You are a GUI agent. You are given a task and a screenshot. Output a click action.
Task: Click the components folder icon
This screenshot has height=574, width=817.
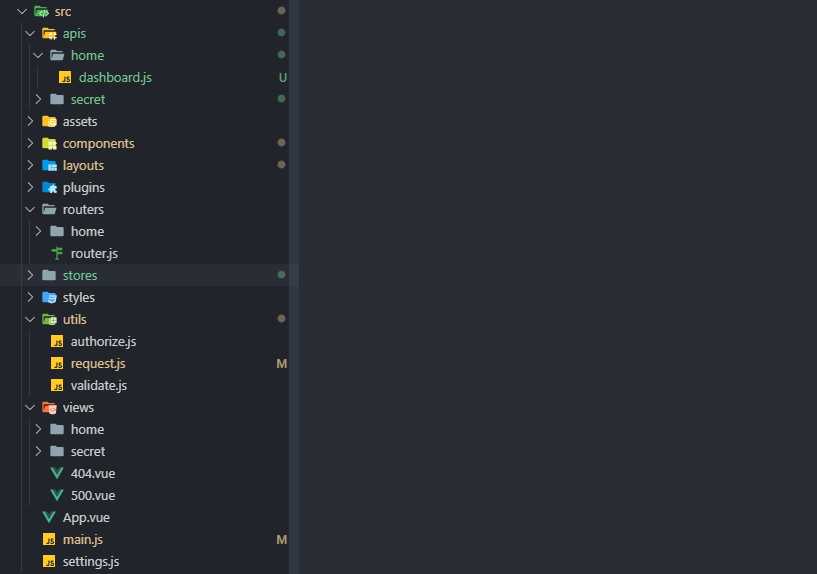pos(49,143)
